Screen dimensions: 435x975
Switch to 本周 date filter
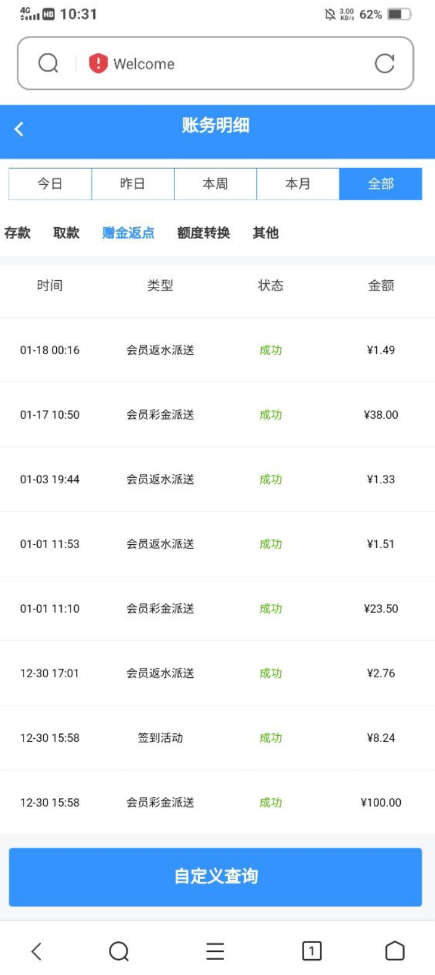tap(216, 184)
